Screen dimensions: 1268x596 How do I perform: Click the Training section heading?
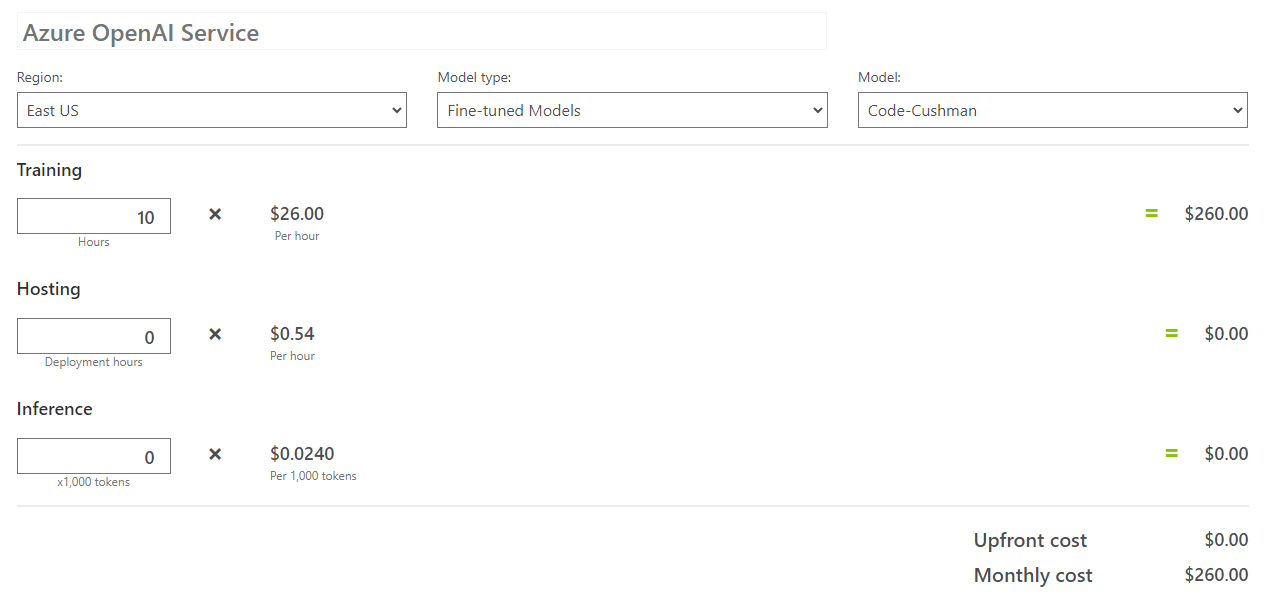pyautogui.click(x=49, y=170)
